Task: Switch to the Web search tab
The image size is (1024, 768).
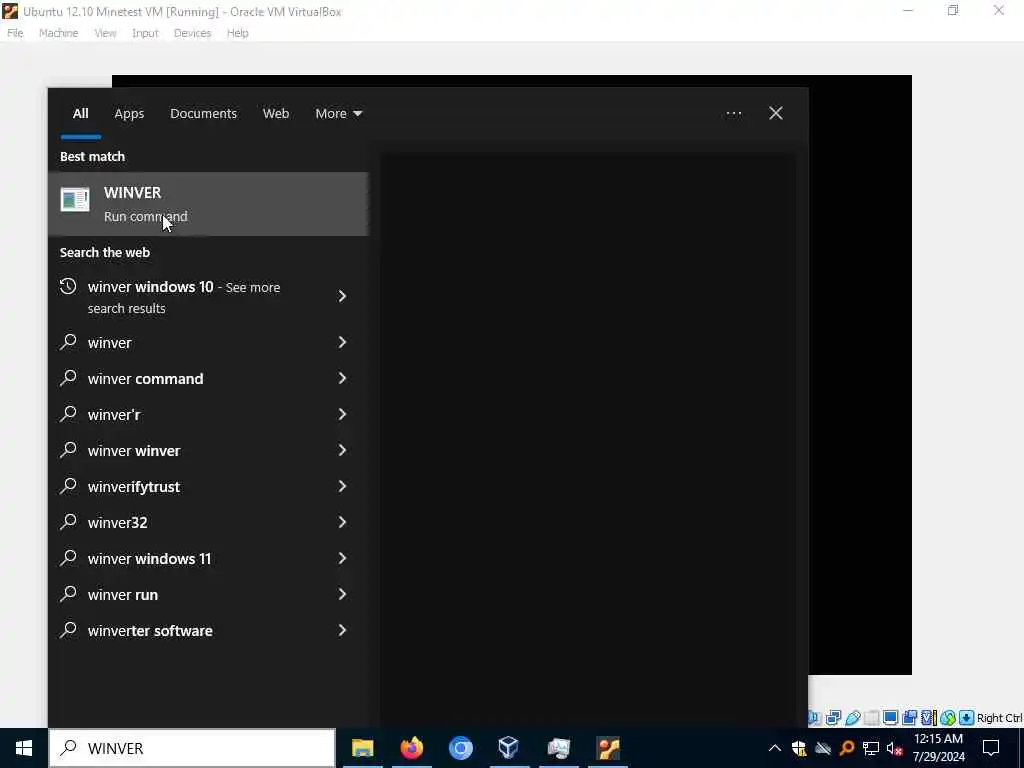Action: pos(276,114)
